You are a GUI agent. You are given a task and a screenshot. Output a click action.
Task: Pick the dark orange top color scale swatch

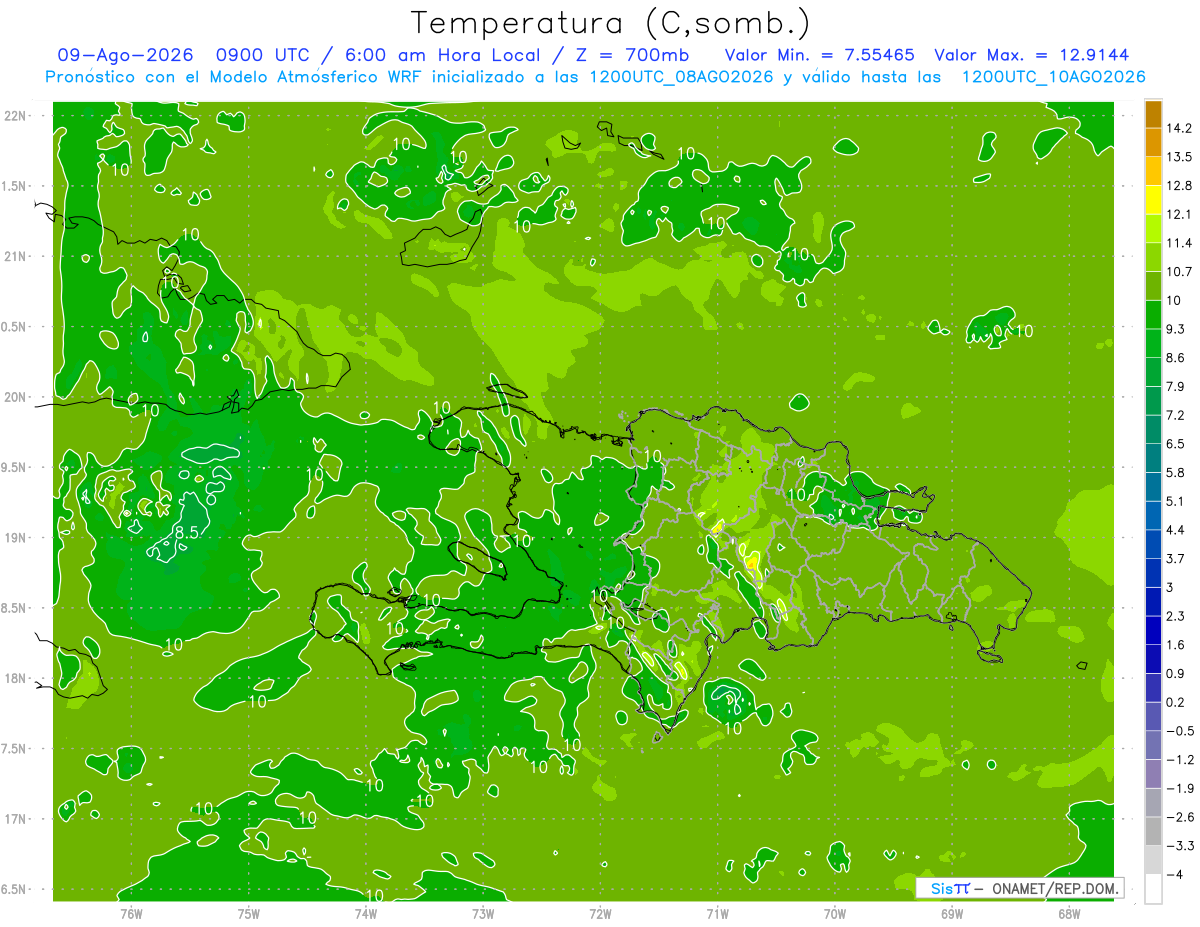click(1153, 114)
